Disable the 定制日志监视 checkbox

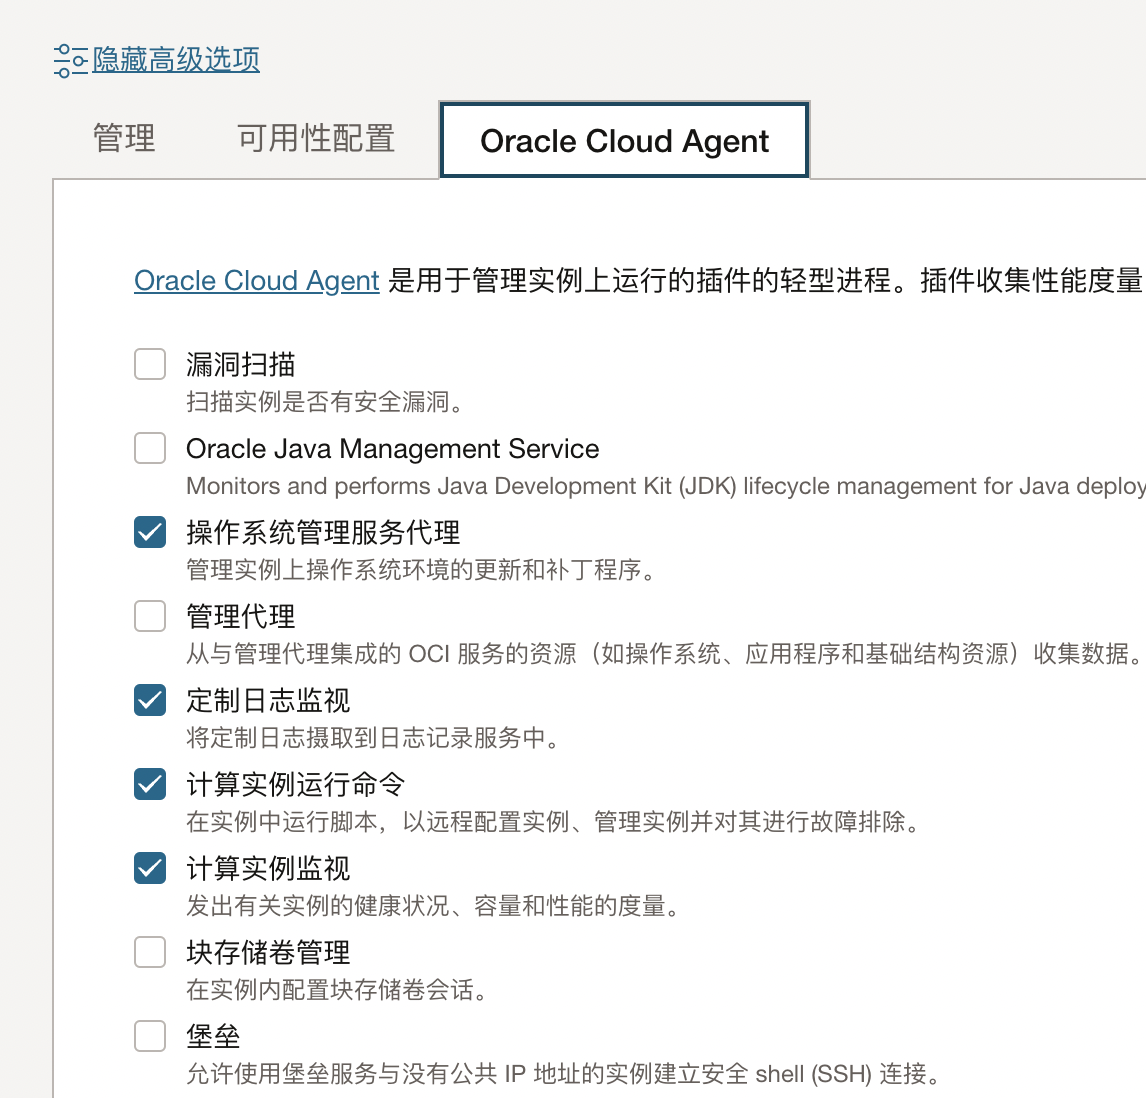click(150, 700)
